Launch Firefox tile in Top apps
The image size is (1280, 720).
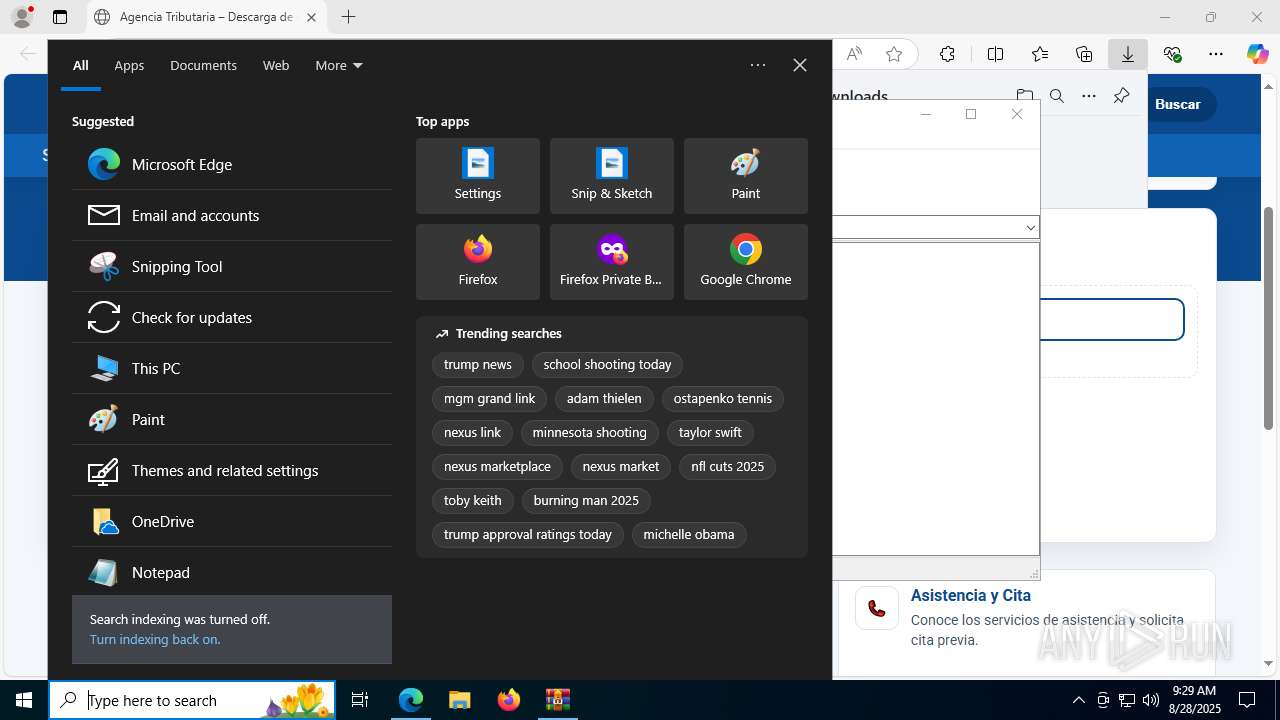click(x=478, y=262)
